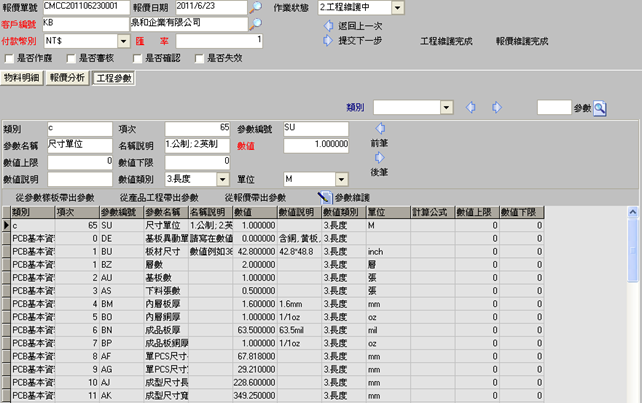Image resolution: width=643 pixels, height=404 pixels.
Task: Toggle the 是否審核 checkbox
Action: click(x=71, y=59)
